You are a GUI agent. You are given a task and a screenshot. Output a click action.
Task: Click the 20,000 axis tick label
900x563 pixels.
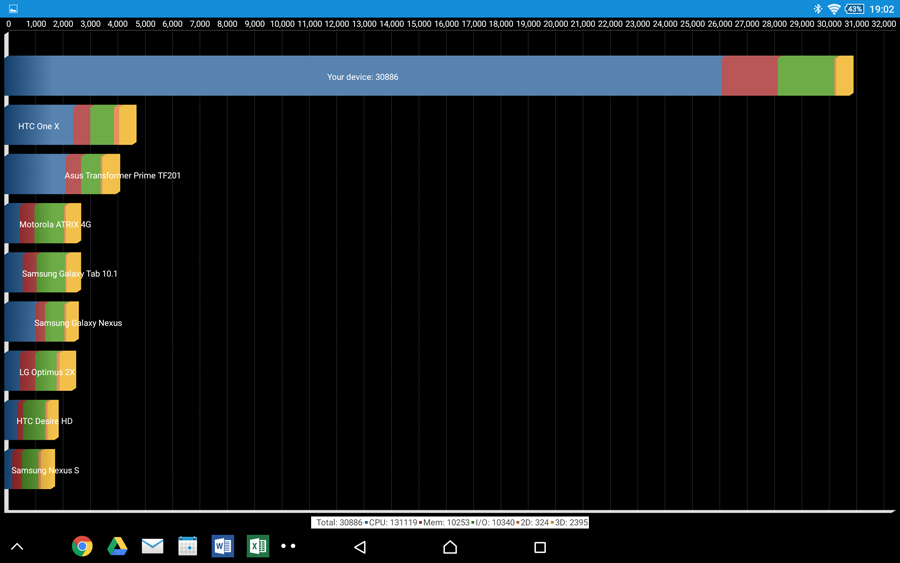tap(556, 24)
